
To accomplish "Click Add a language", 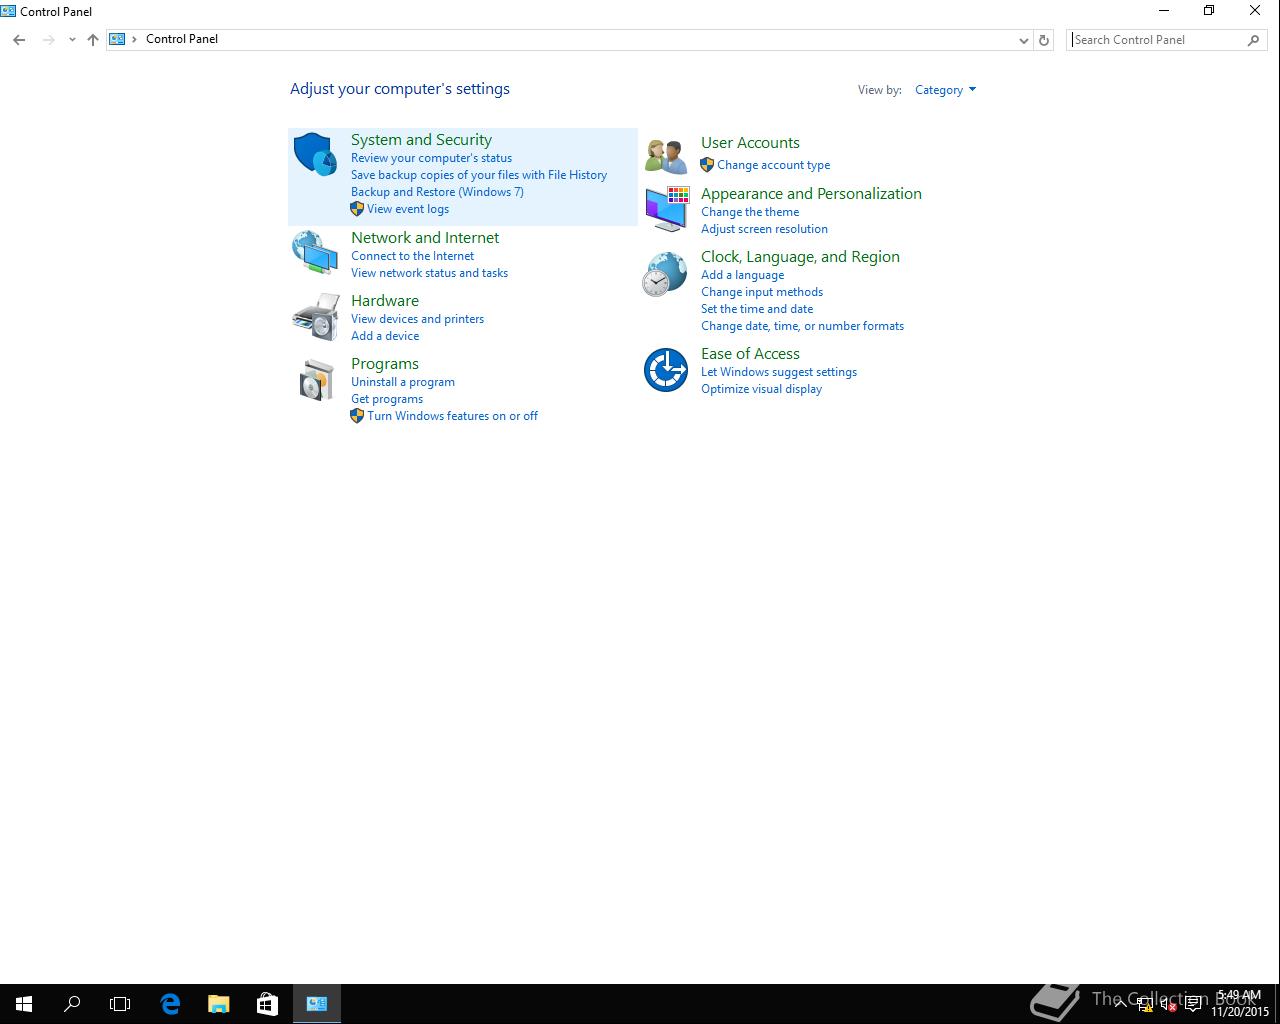I will click(742, 275).
